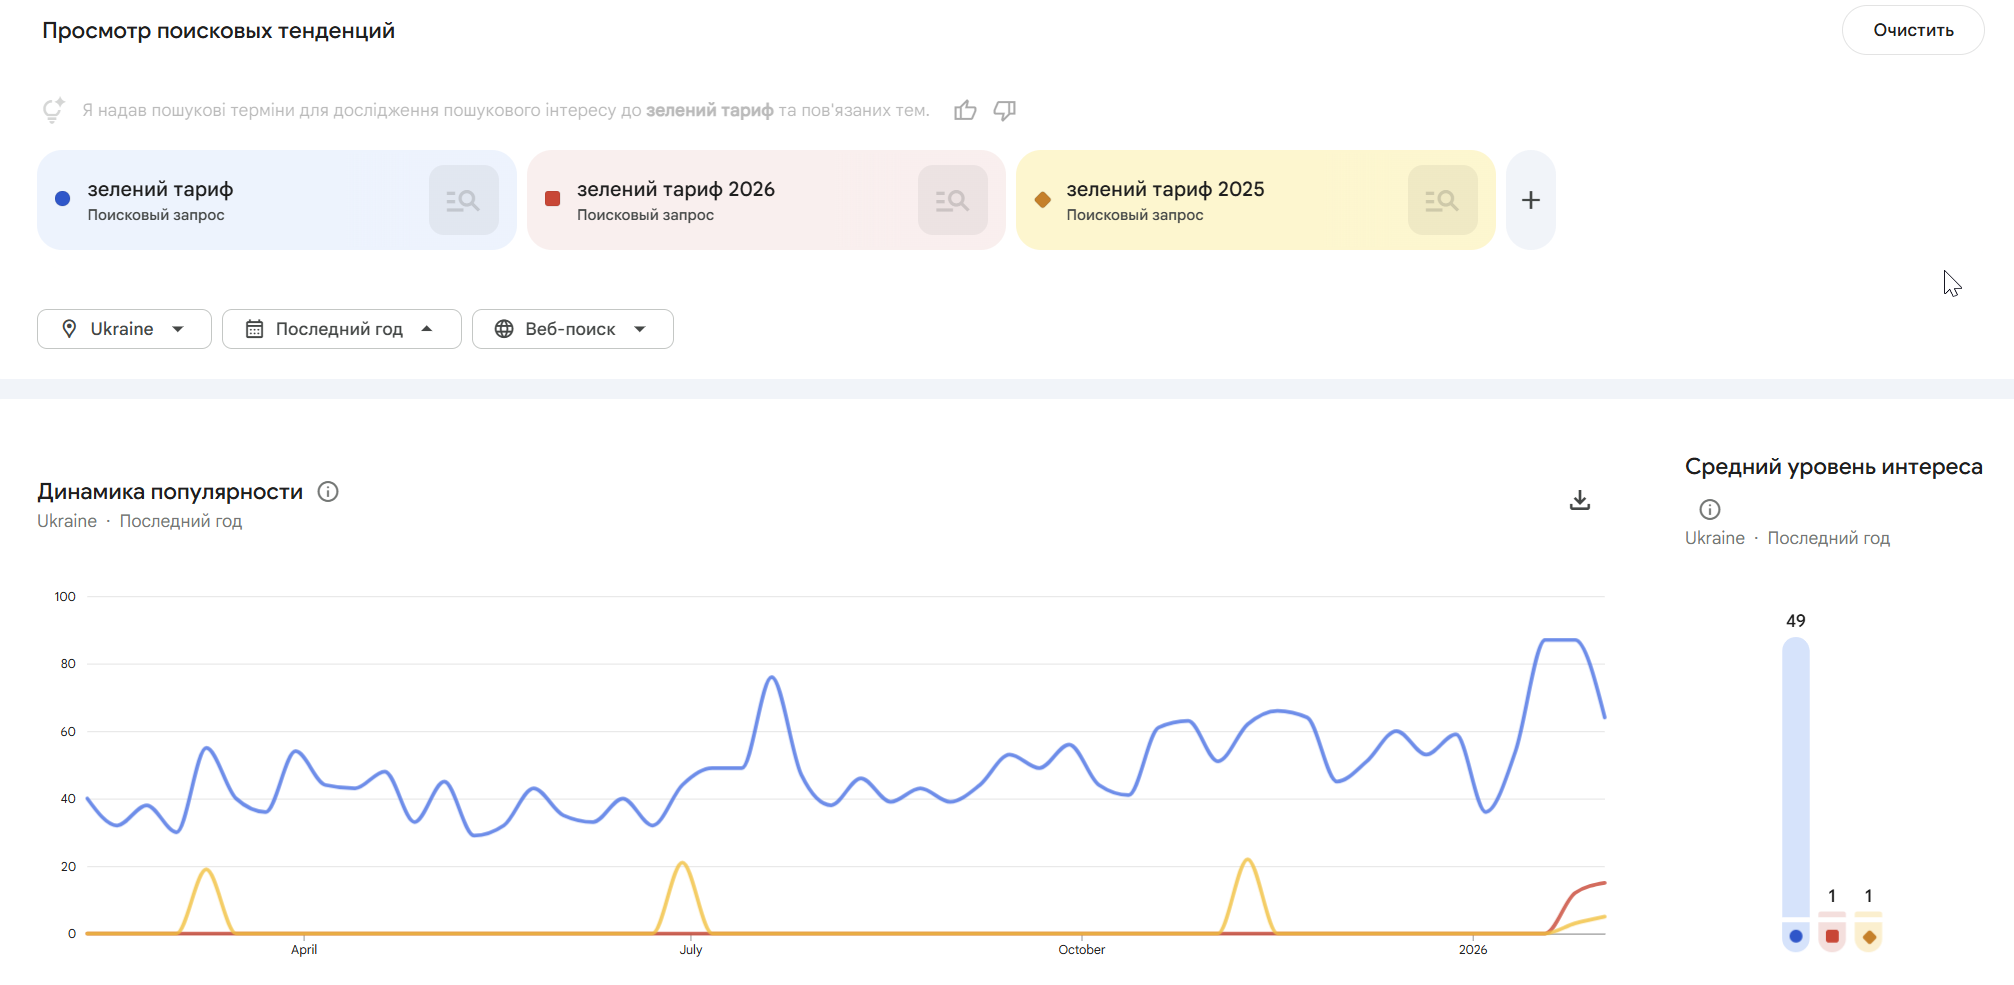The image size is (2014, 985).
Task: Select the зелений тариф search term chip
Action: [230, 200]
